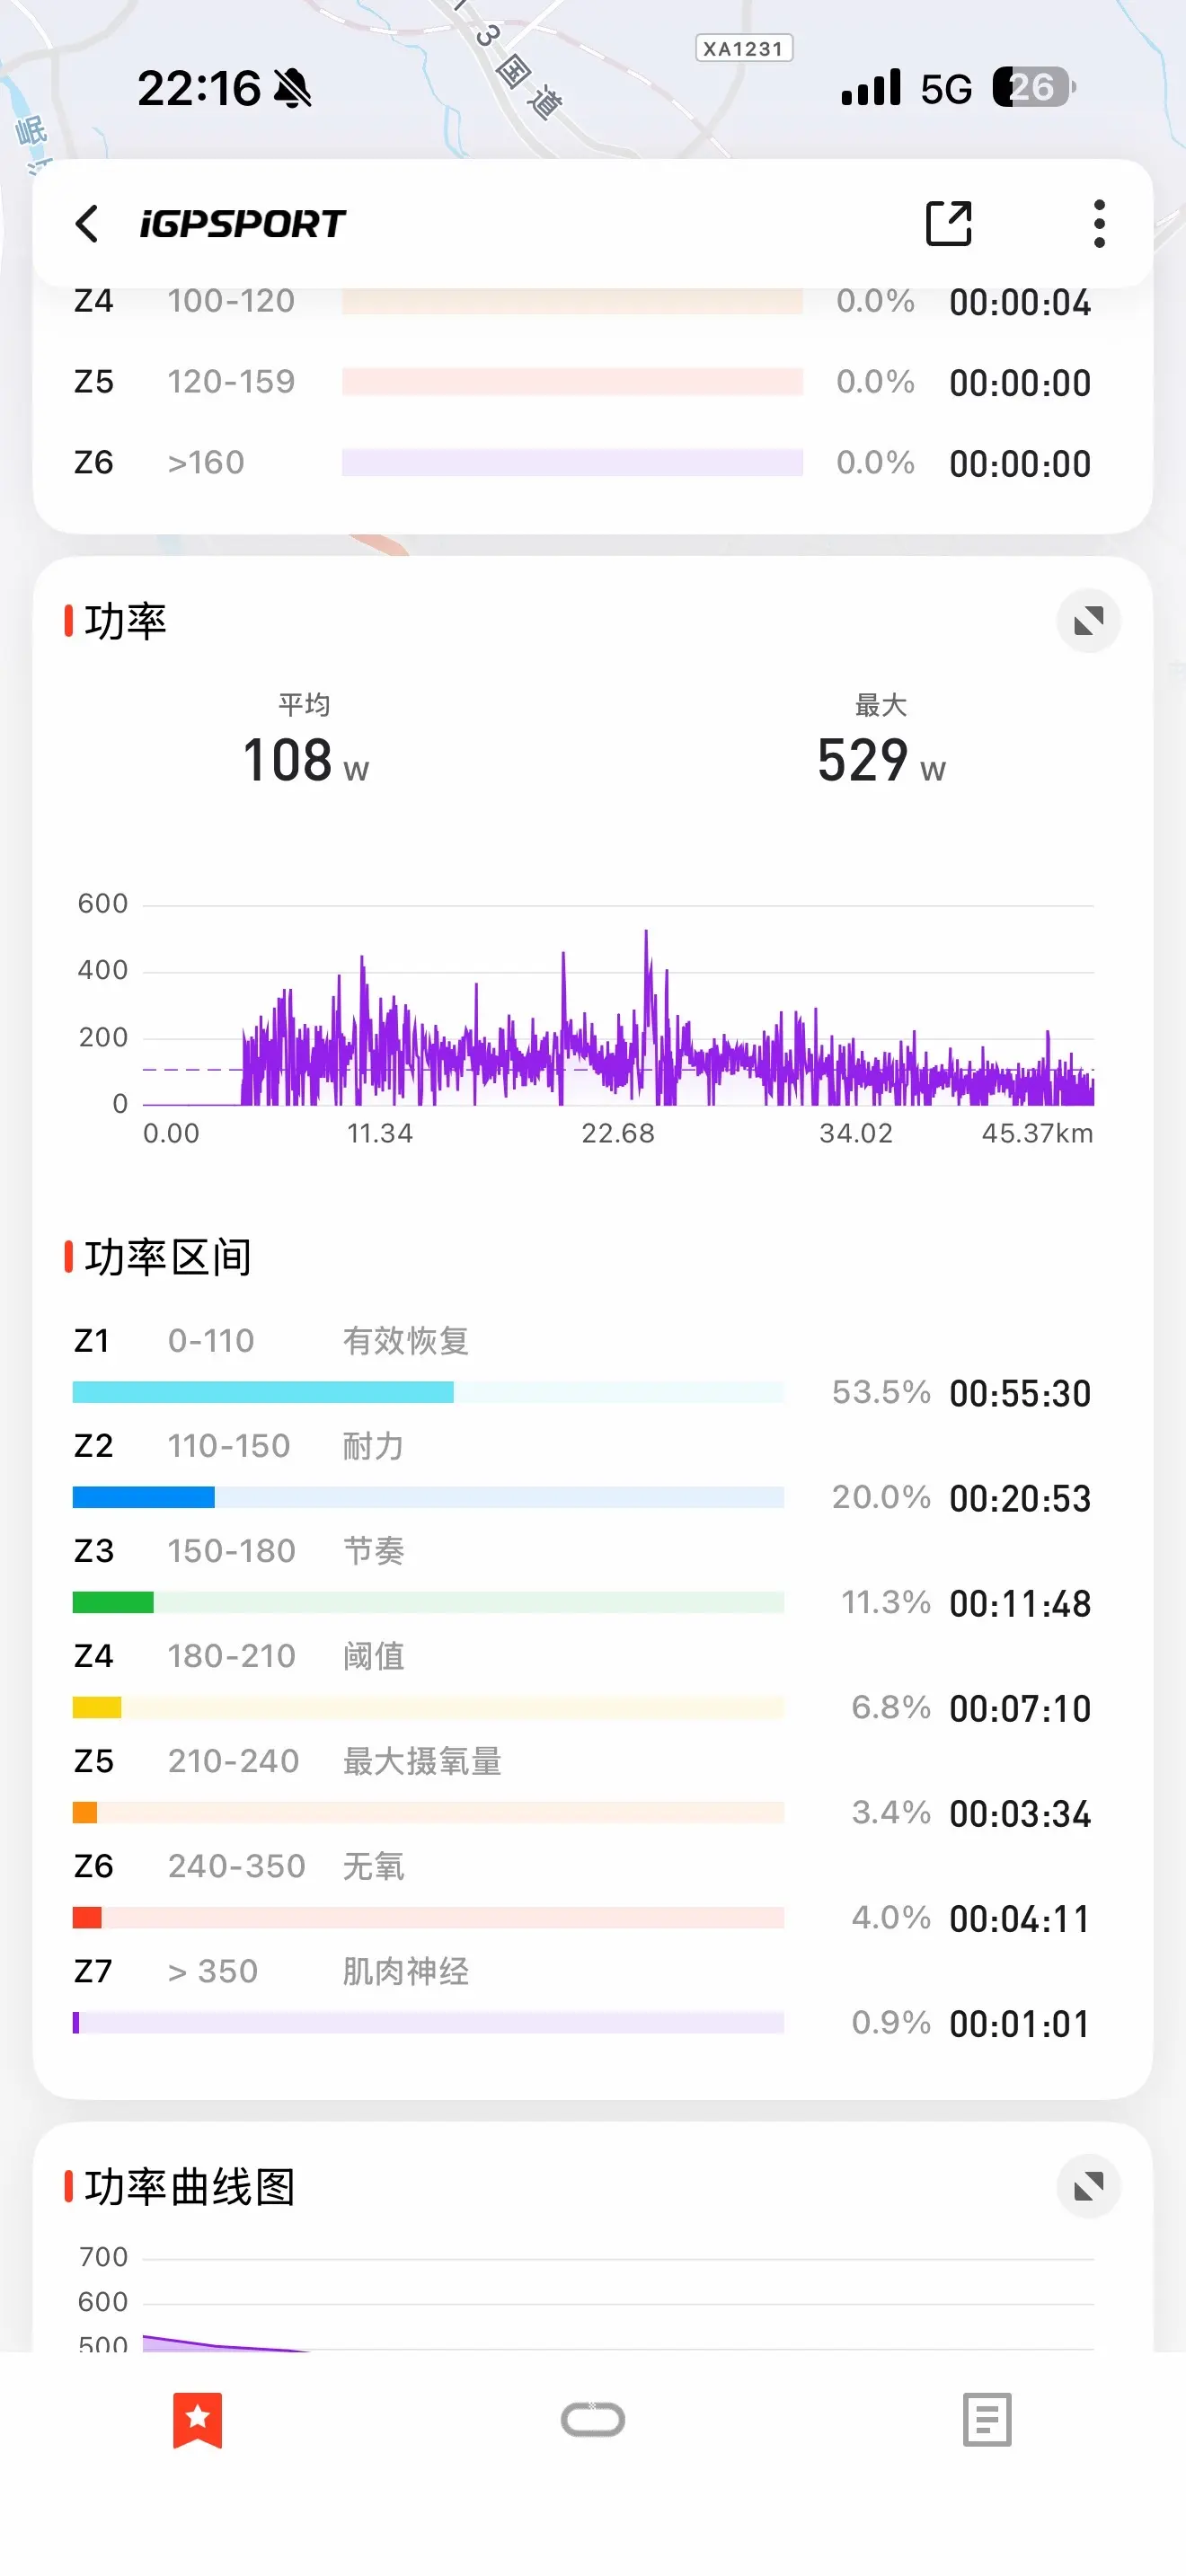Tap the 210-240 power range label
The image size is (1186, 2576).
pos(233,1761)
